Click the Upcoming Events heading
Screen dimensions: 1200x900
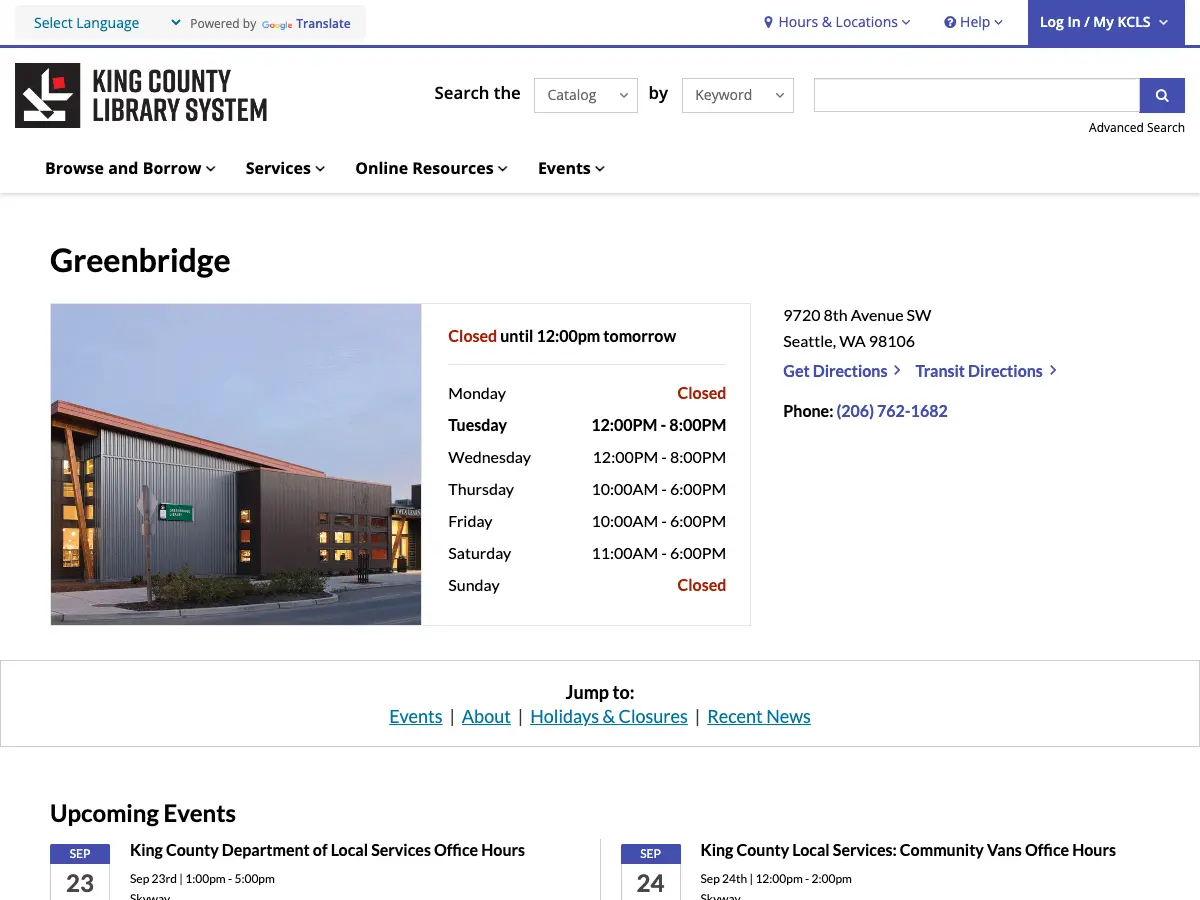[143, 813]
